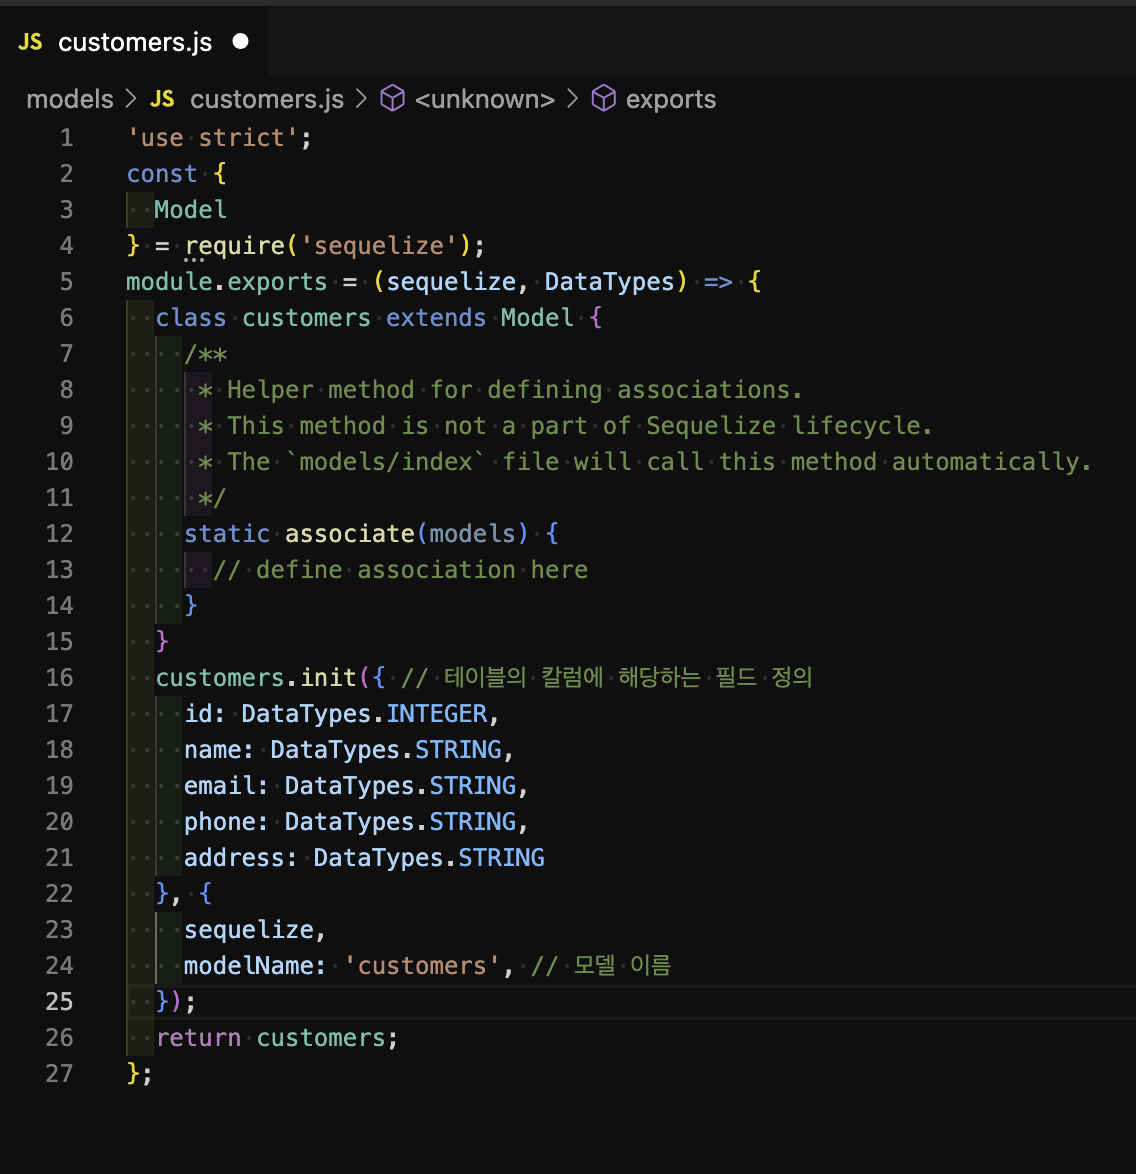Image resolution: width=1136 pixels, height=1174 pixels.
Task: Click the JS icon in the breadcrumb
Action: [x=162, y=99]
